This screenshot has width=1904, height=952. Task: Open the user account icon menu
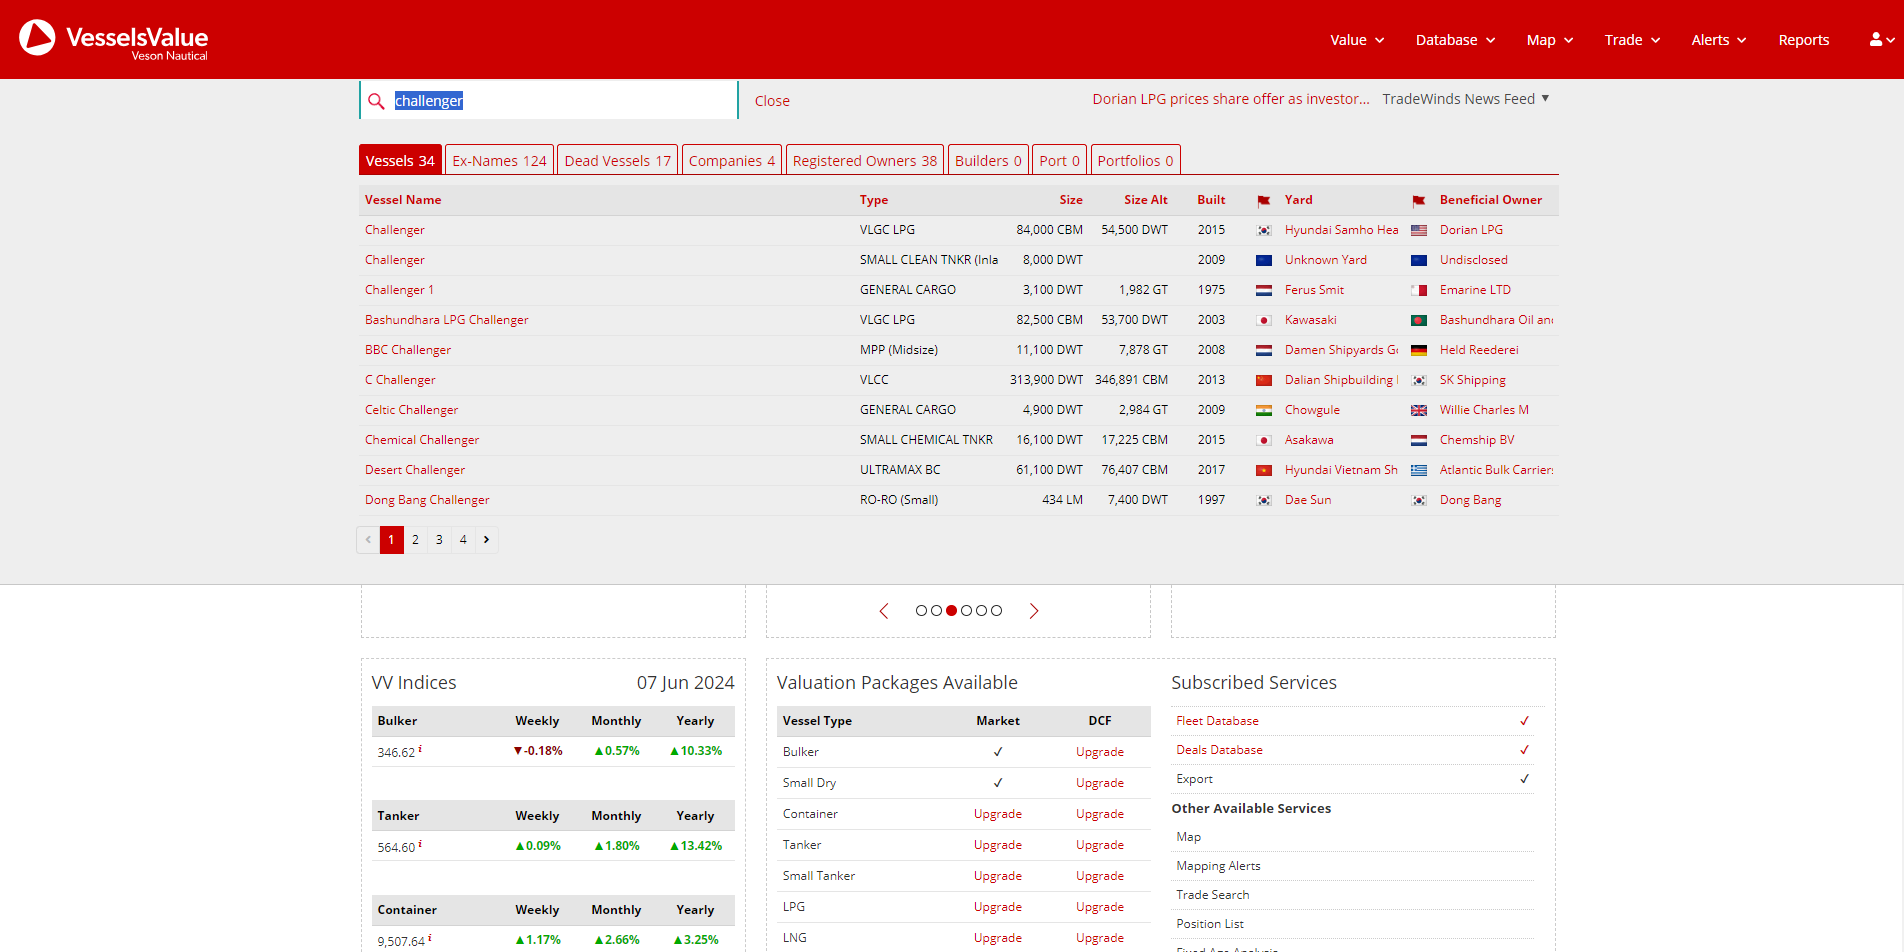click(x=1882, y=40)
